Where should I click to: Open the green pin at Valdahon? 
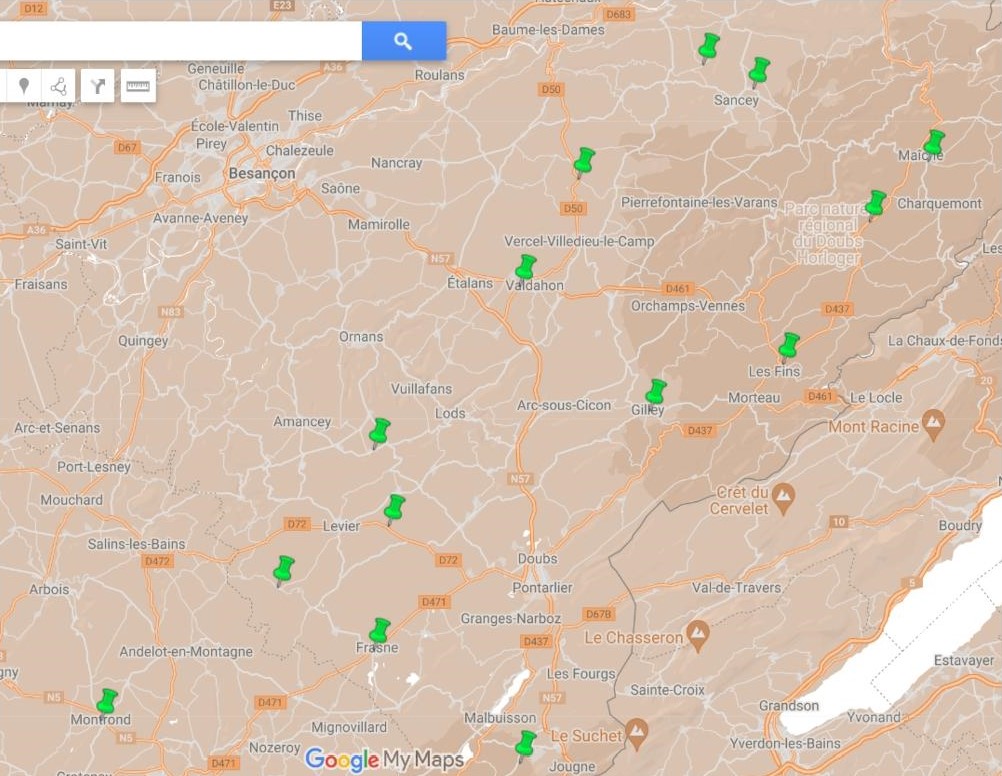click(x=525, y=266)
